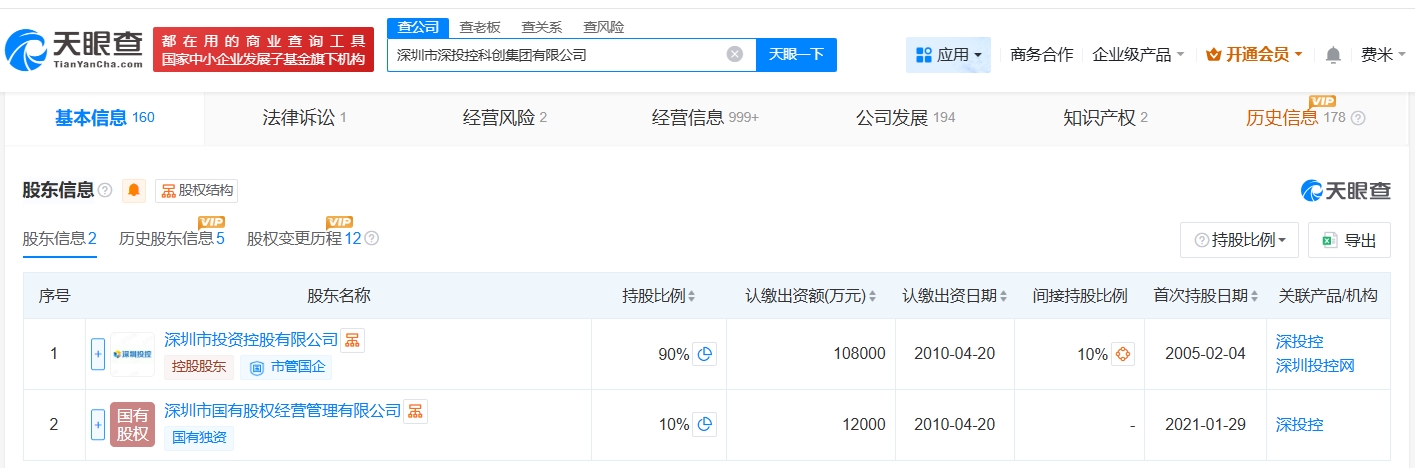Clear the search box with X icon
Screen dimensions: 1415x468
point(734,55)
